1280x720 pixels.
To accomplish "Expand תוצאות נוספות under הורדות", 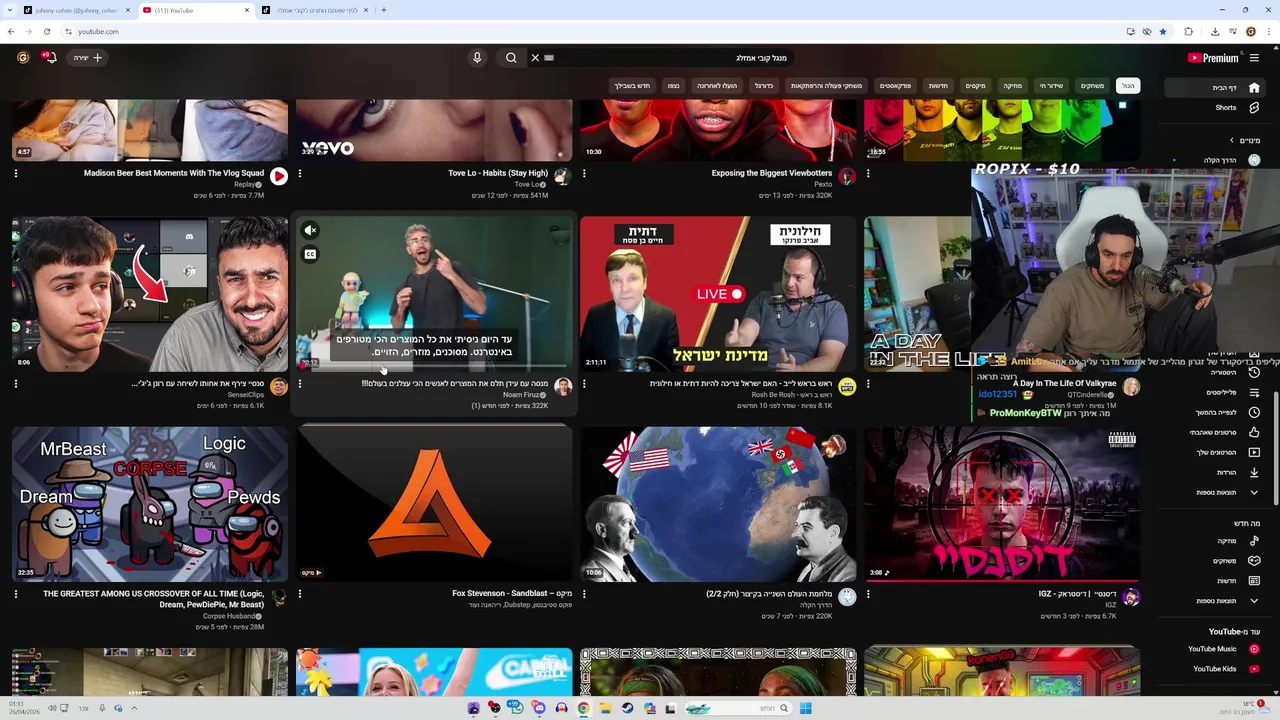I will pos(1216,492).
